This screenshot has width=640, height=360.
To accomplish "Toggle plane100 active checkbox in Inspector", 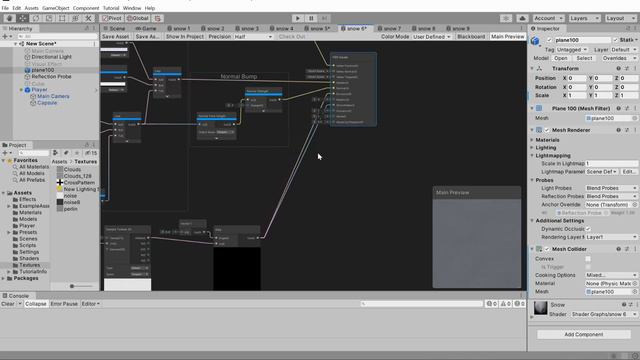I will coord(549,40).
